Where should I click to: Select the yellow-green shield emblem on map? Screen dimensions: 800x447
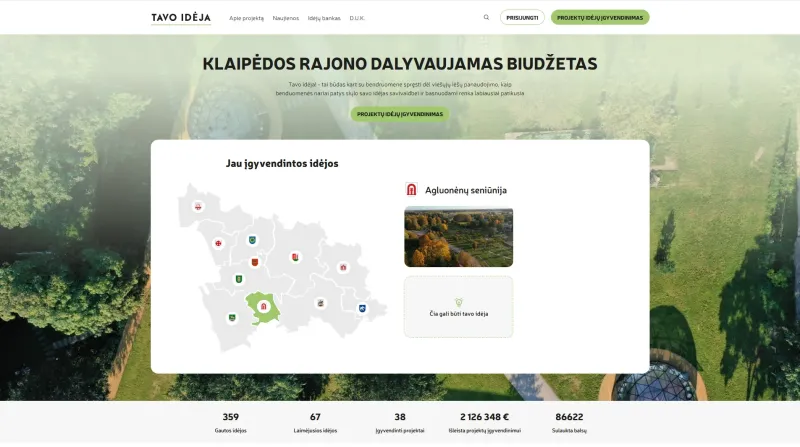[238, 279]
